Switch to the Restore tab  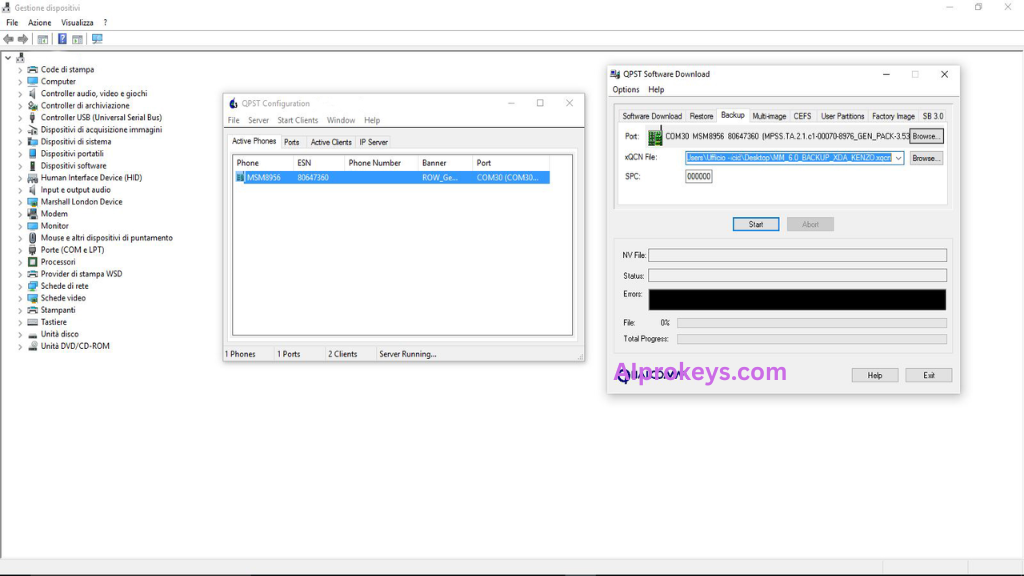coord(702,115)
